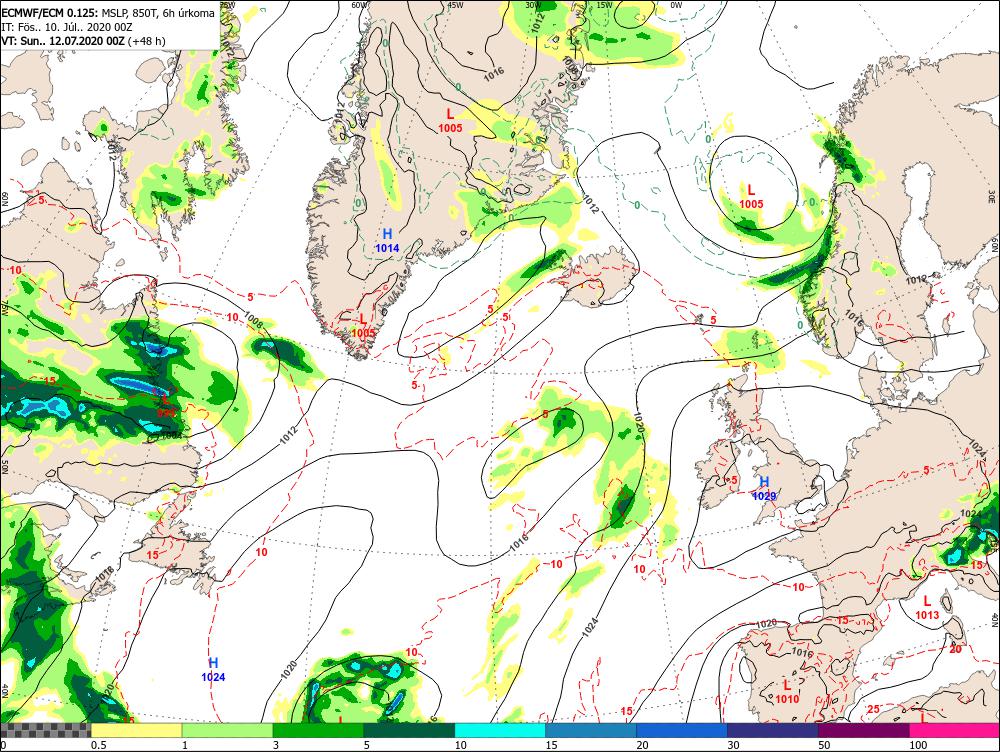Screen dimensions: 1000x752
Task: Click the royal blue 20–30 legend band
Action: pyautogui.click(x=682, y=730)
